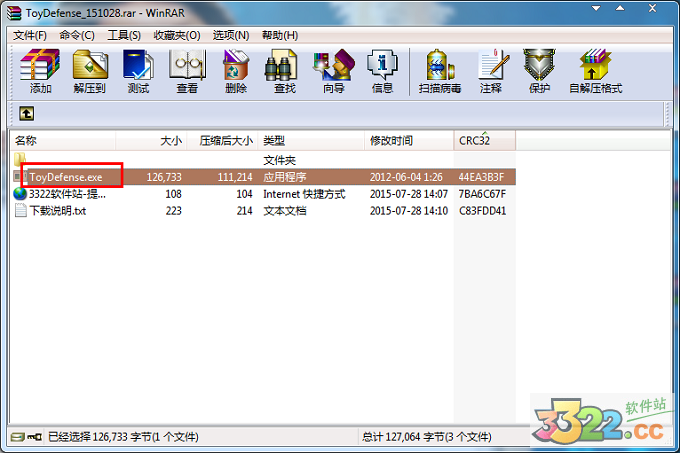Open the 选项(N) menu
The height and width of the screenshot is (453, 680).
pos(231,35)
